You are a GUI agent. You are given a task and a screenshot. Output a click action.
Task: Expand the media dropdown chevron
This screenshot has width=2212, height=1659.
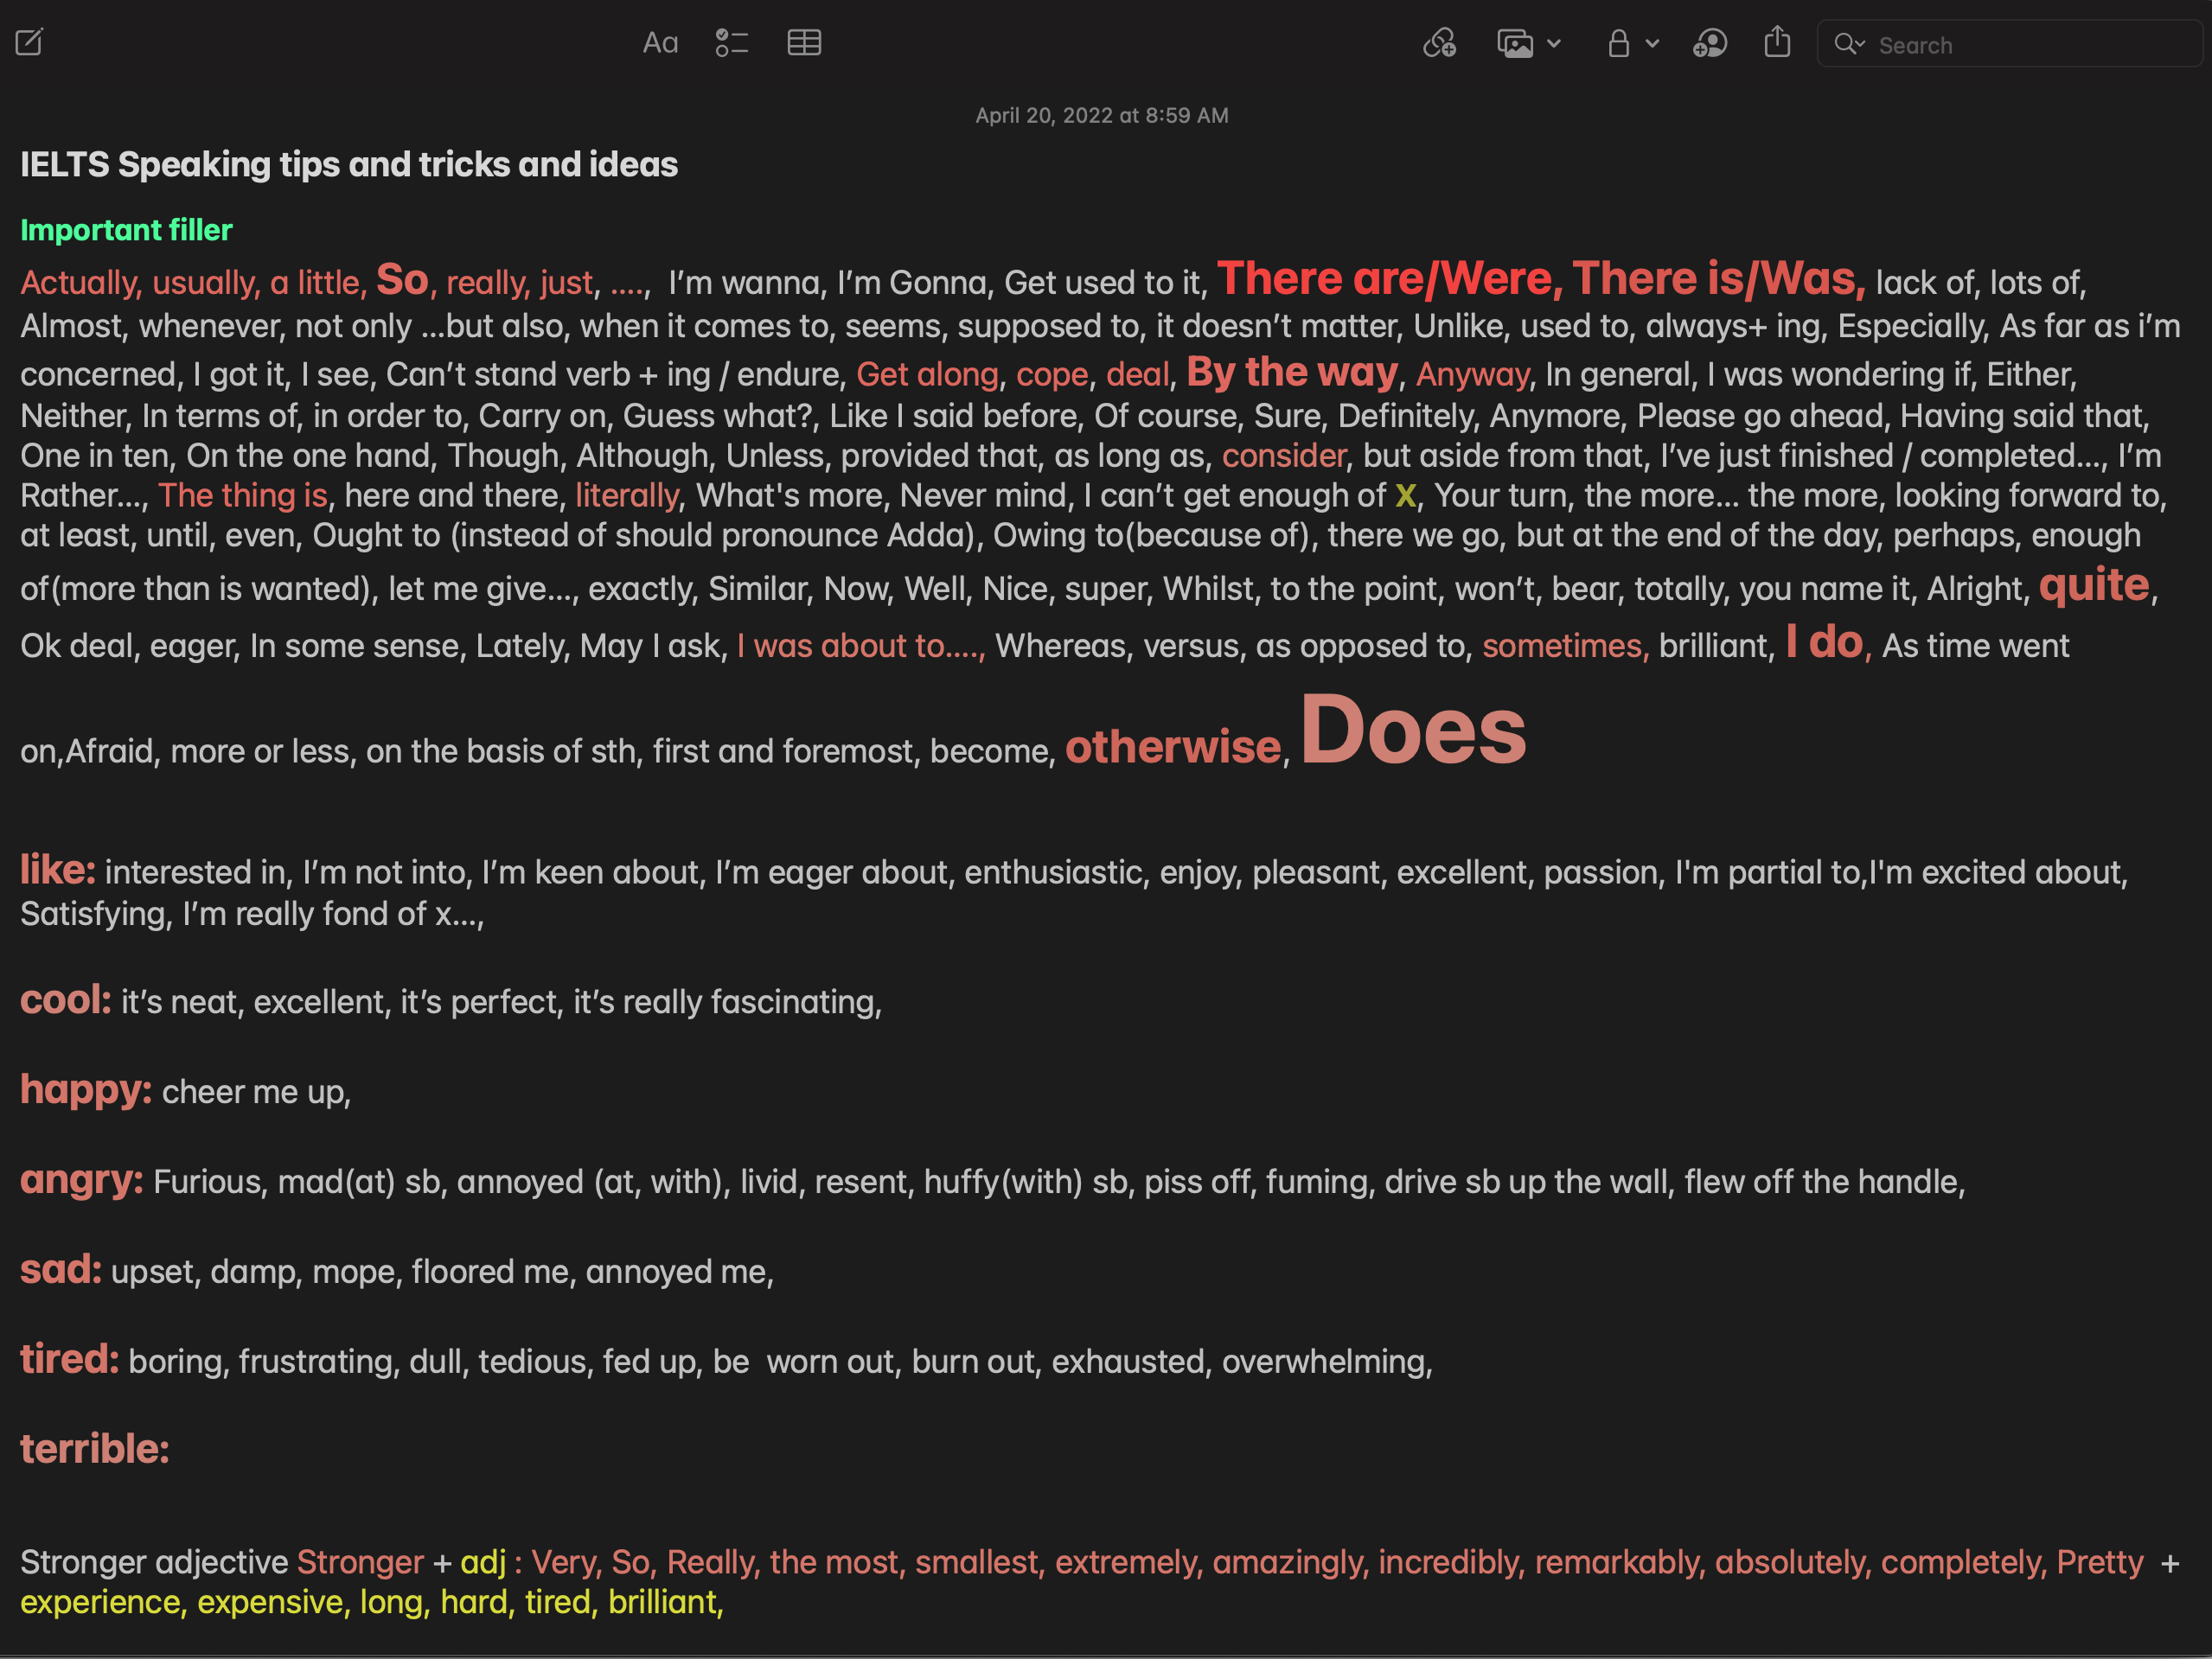point(1554,44)
